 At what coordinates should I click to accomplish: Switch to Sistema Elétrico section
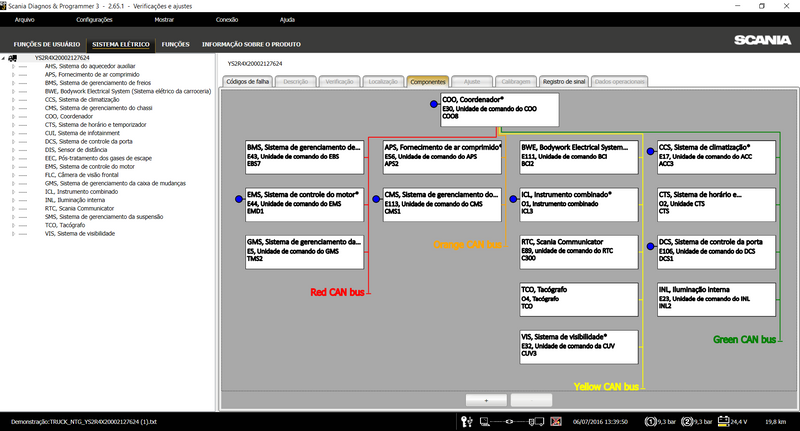coord(121,44)
